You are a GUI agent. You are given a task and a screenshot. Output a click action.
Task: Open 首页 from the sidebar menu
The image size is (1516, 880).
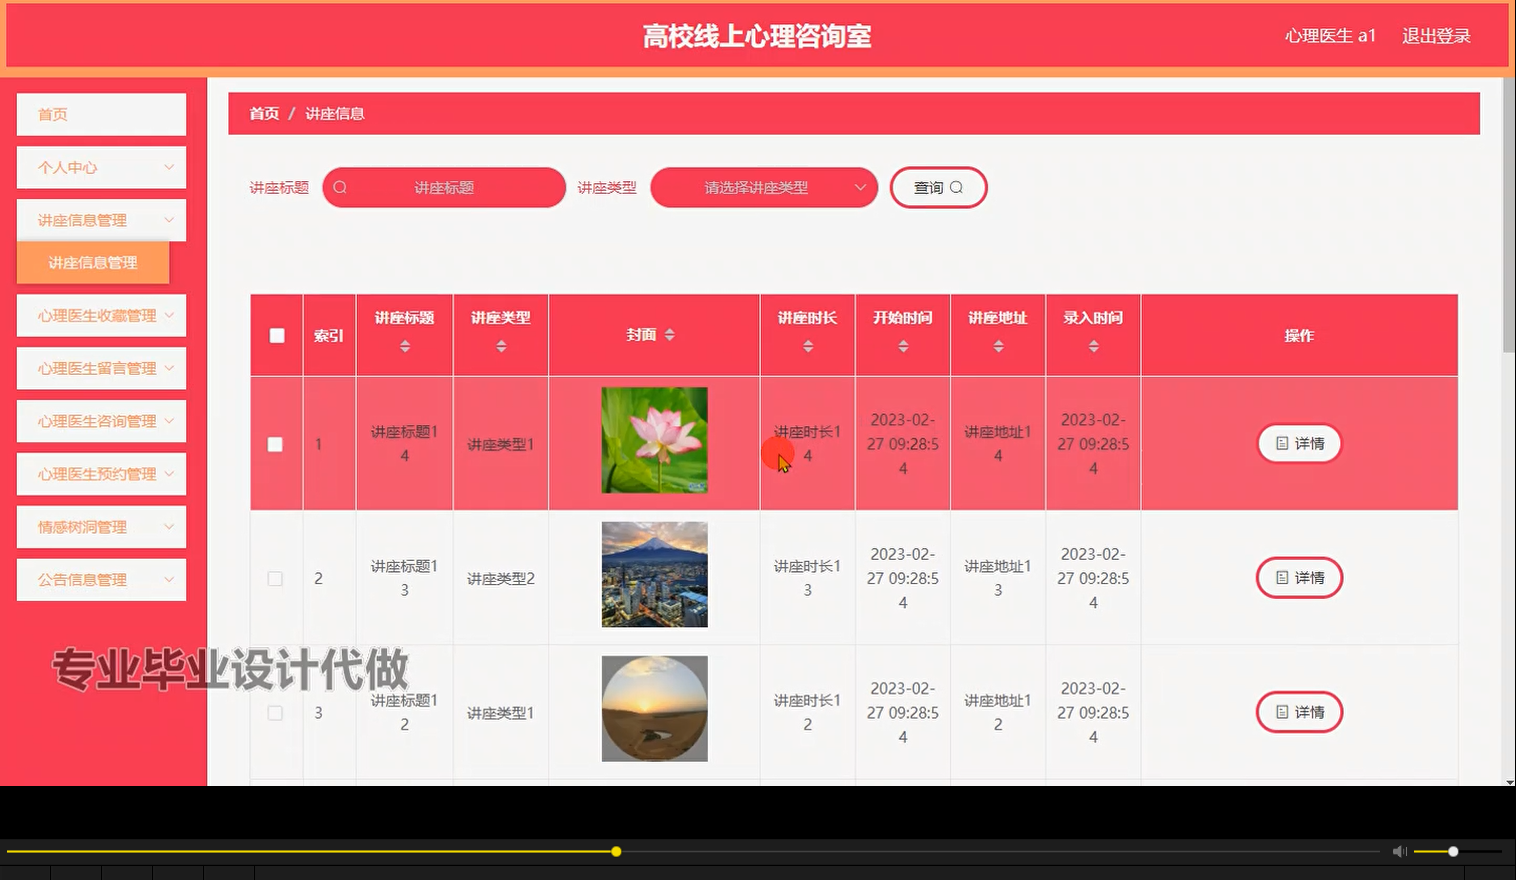(x=100, y=114)
